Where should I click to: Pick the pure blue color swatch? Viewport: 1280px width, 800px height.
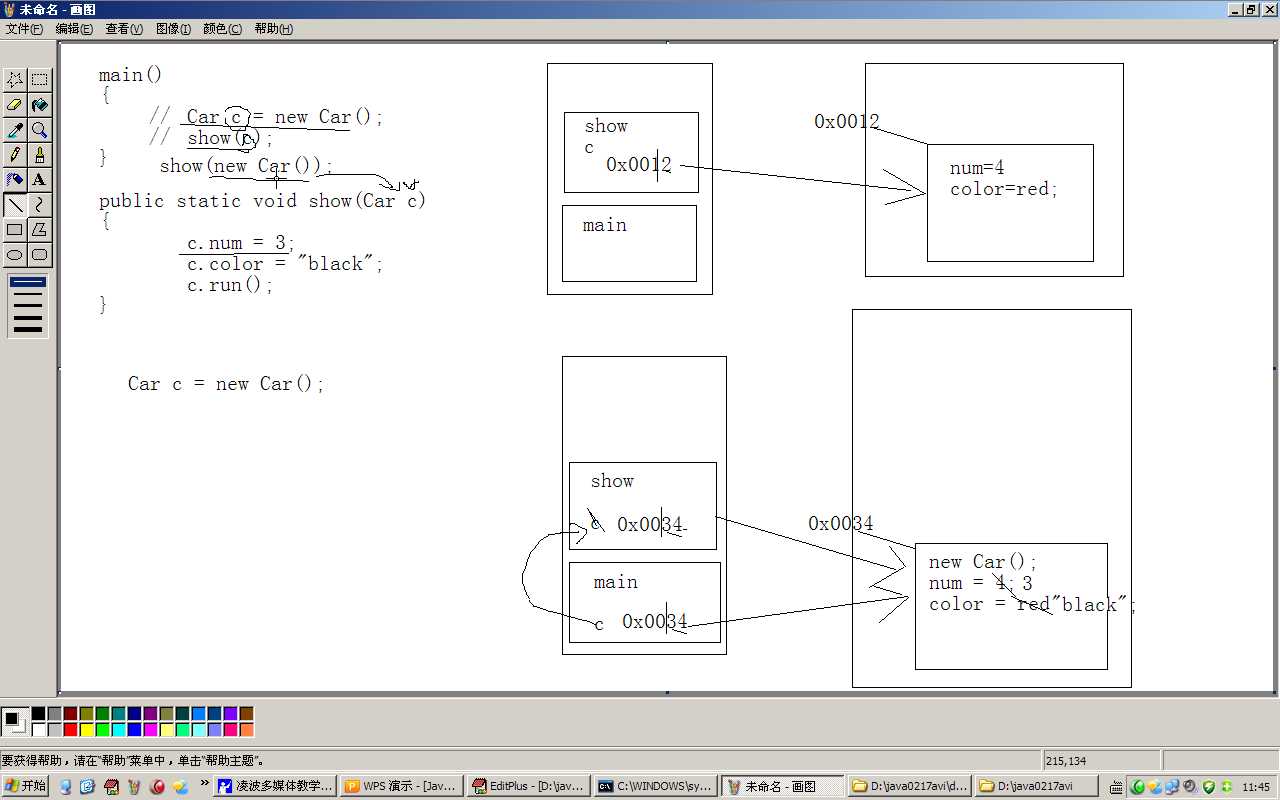click(134, 730)
